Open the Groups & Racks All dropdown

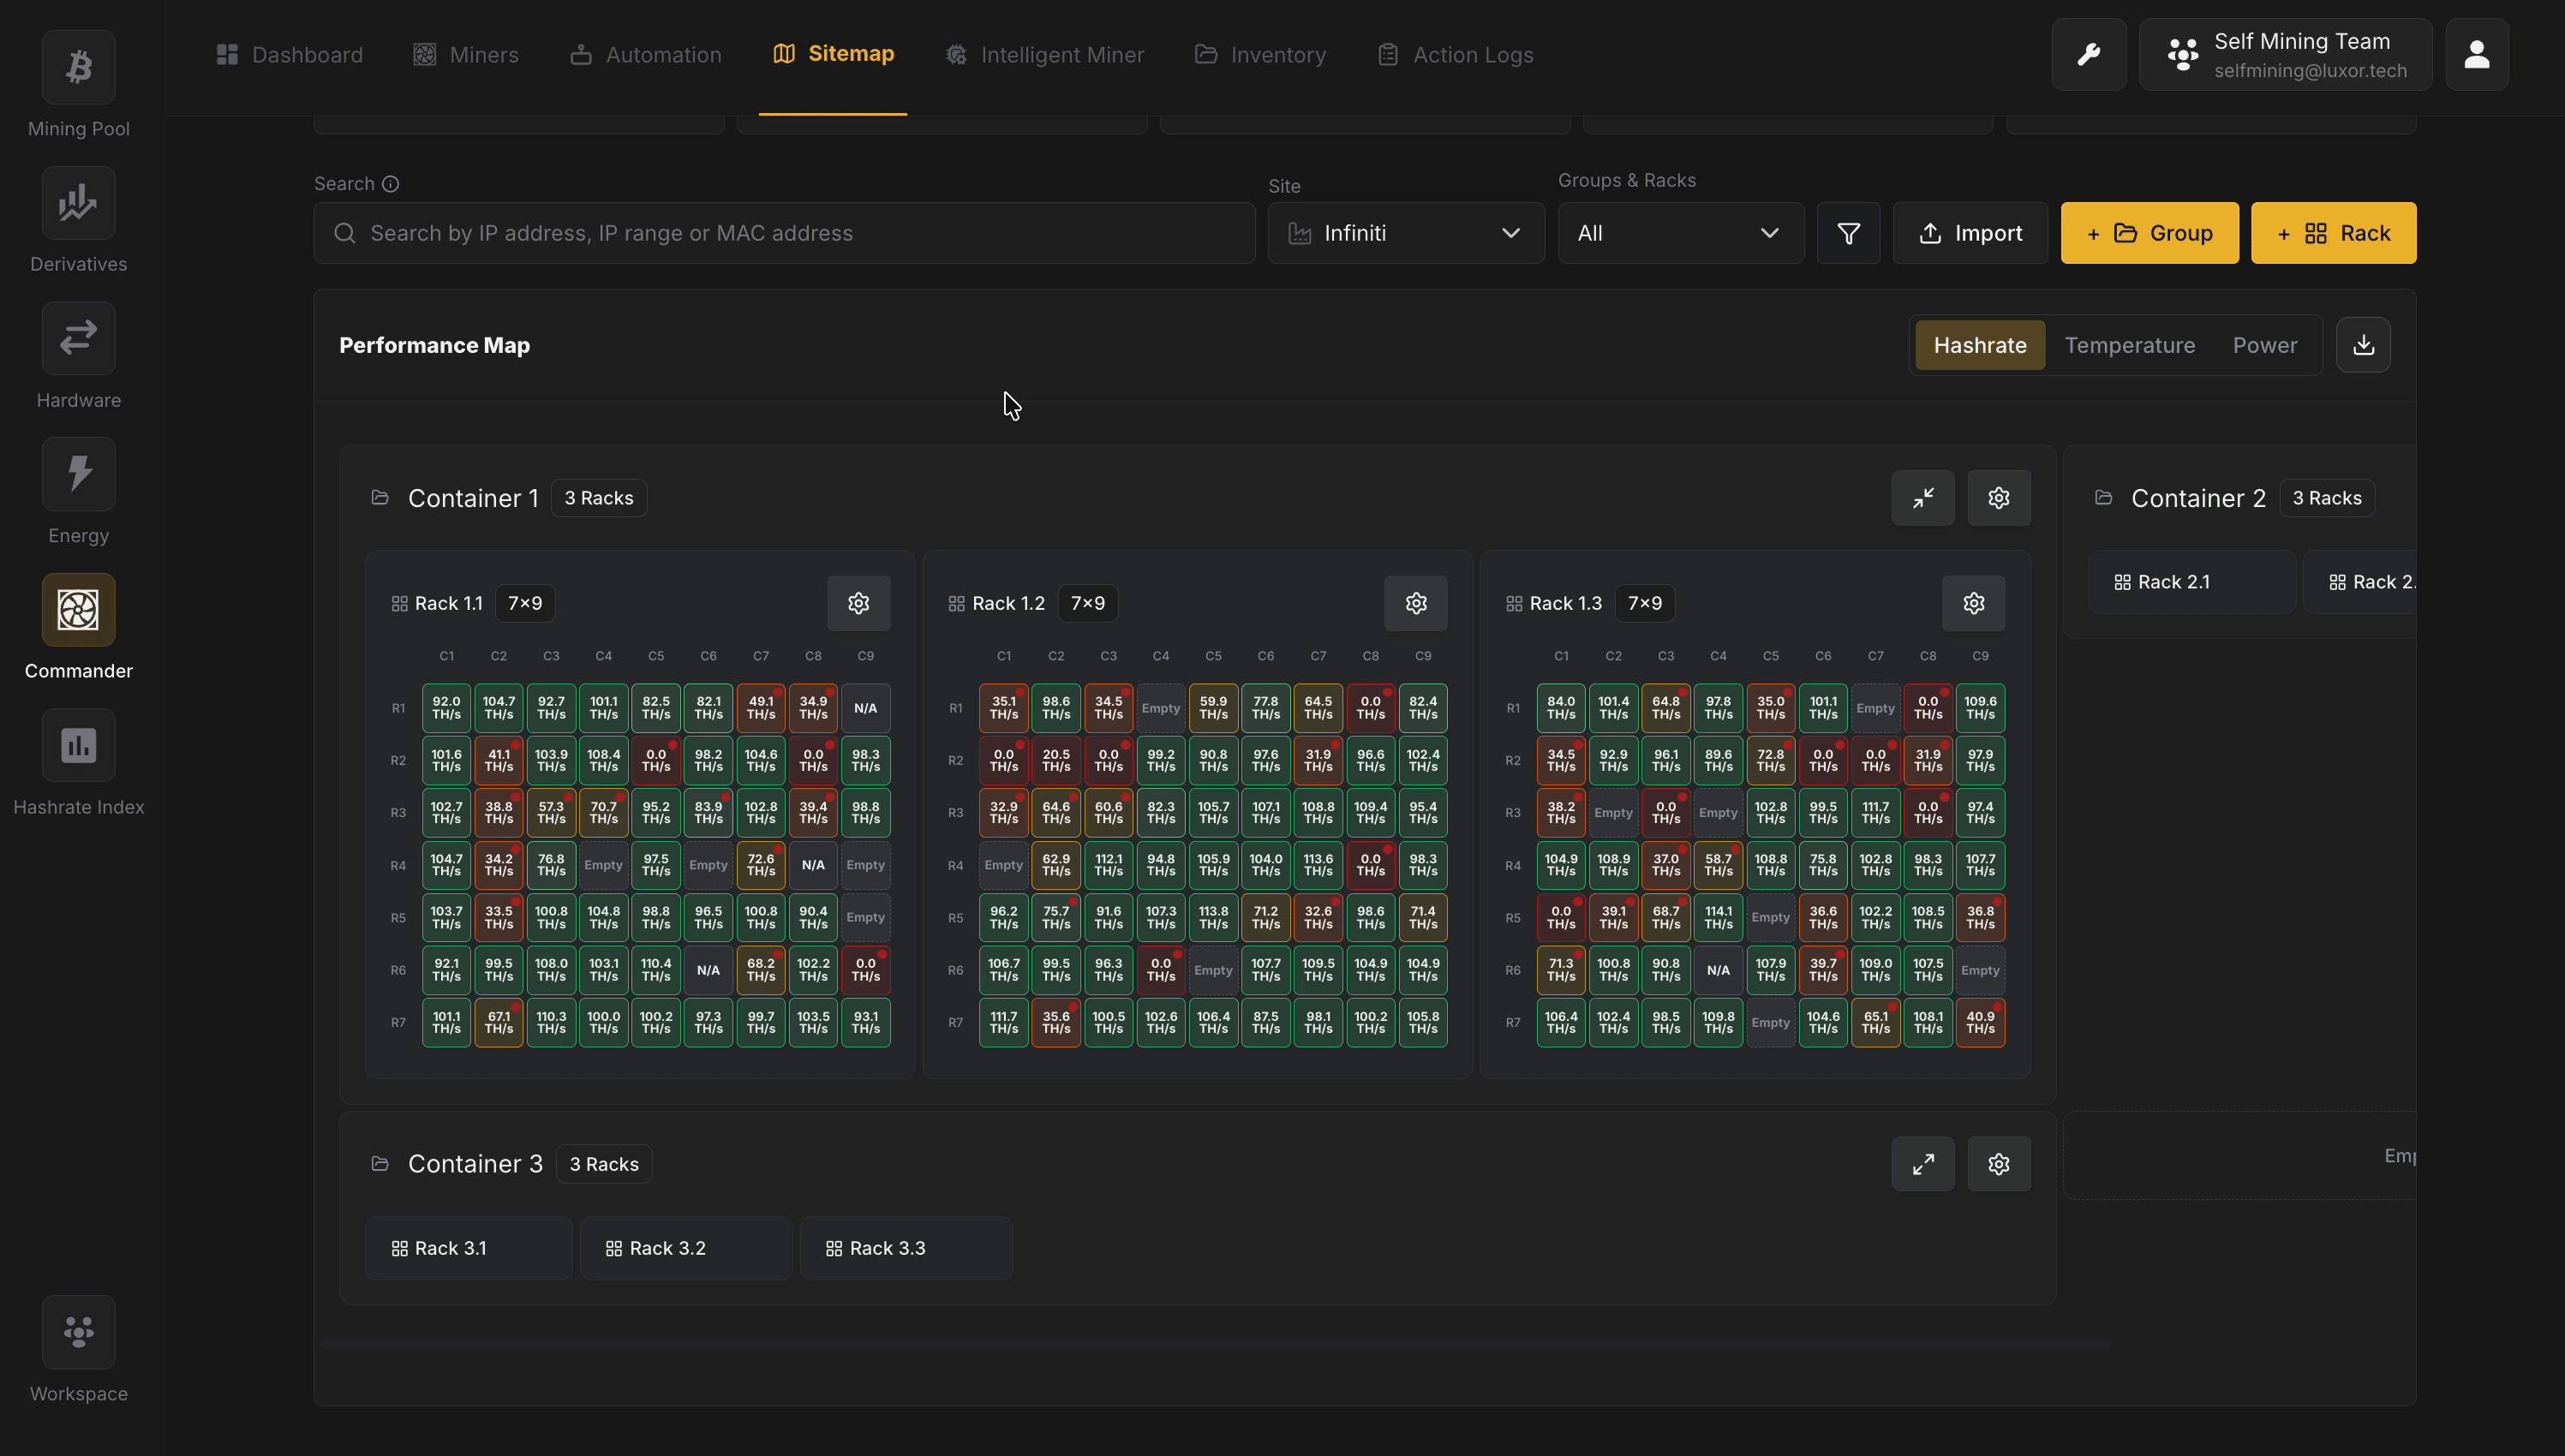1680,233
